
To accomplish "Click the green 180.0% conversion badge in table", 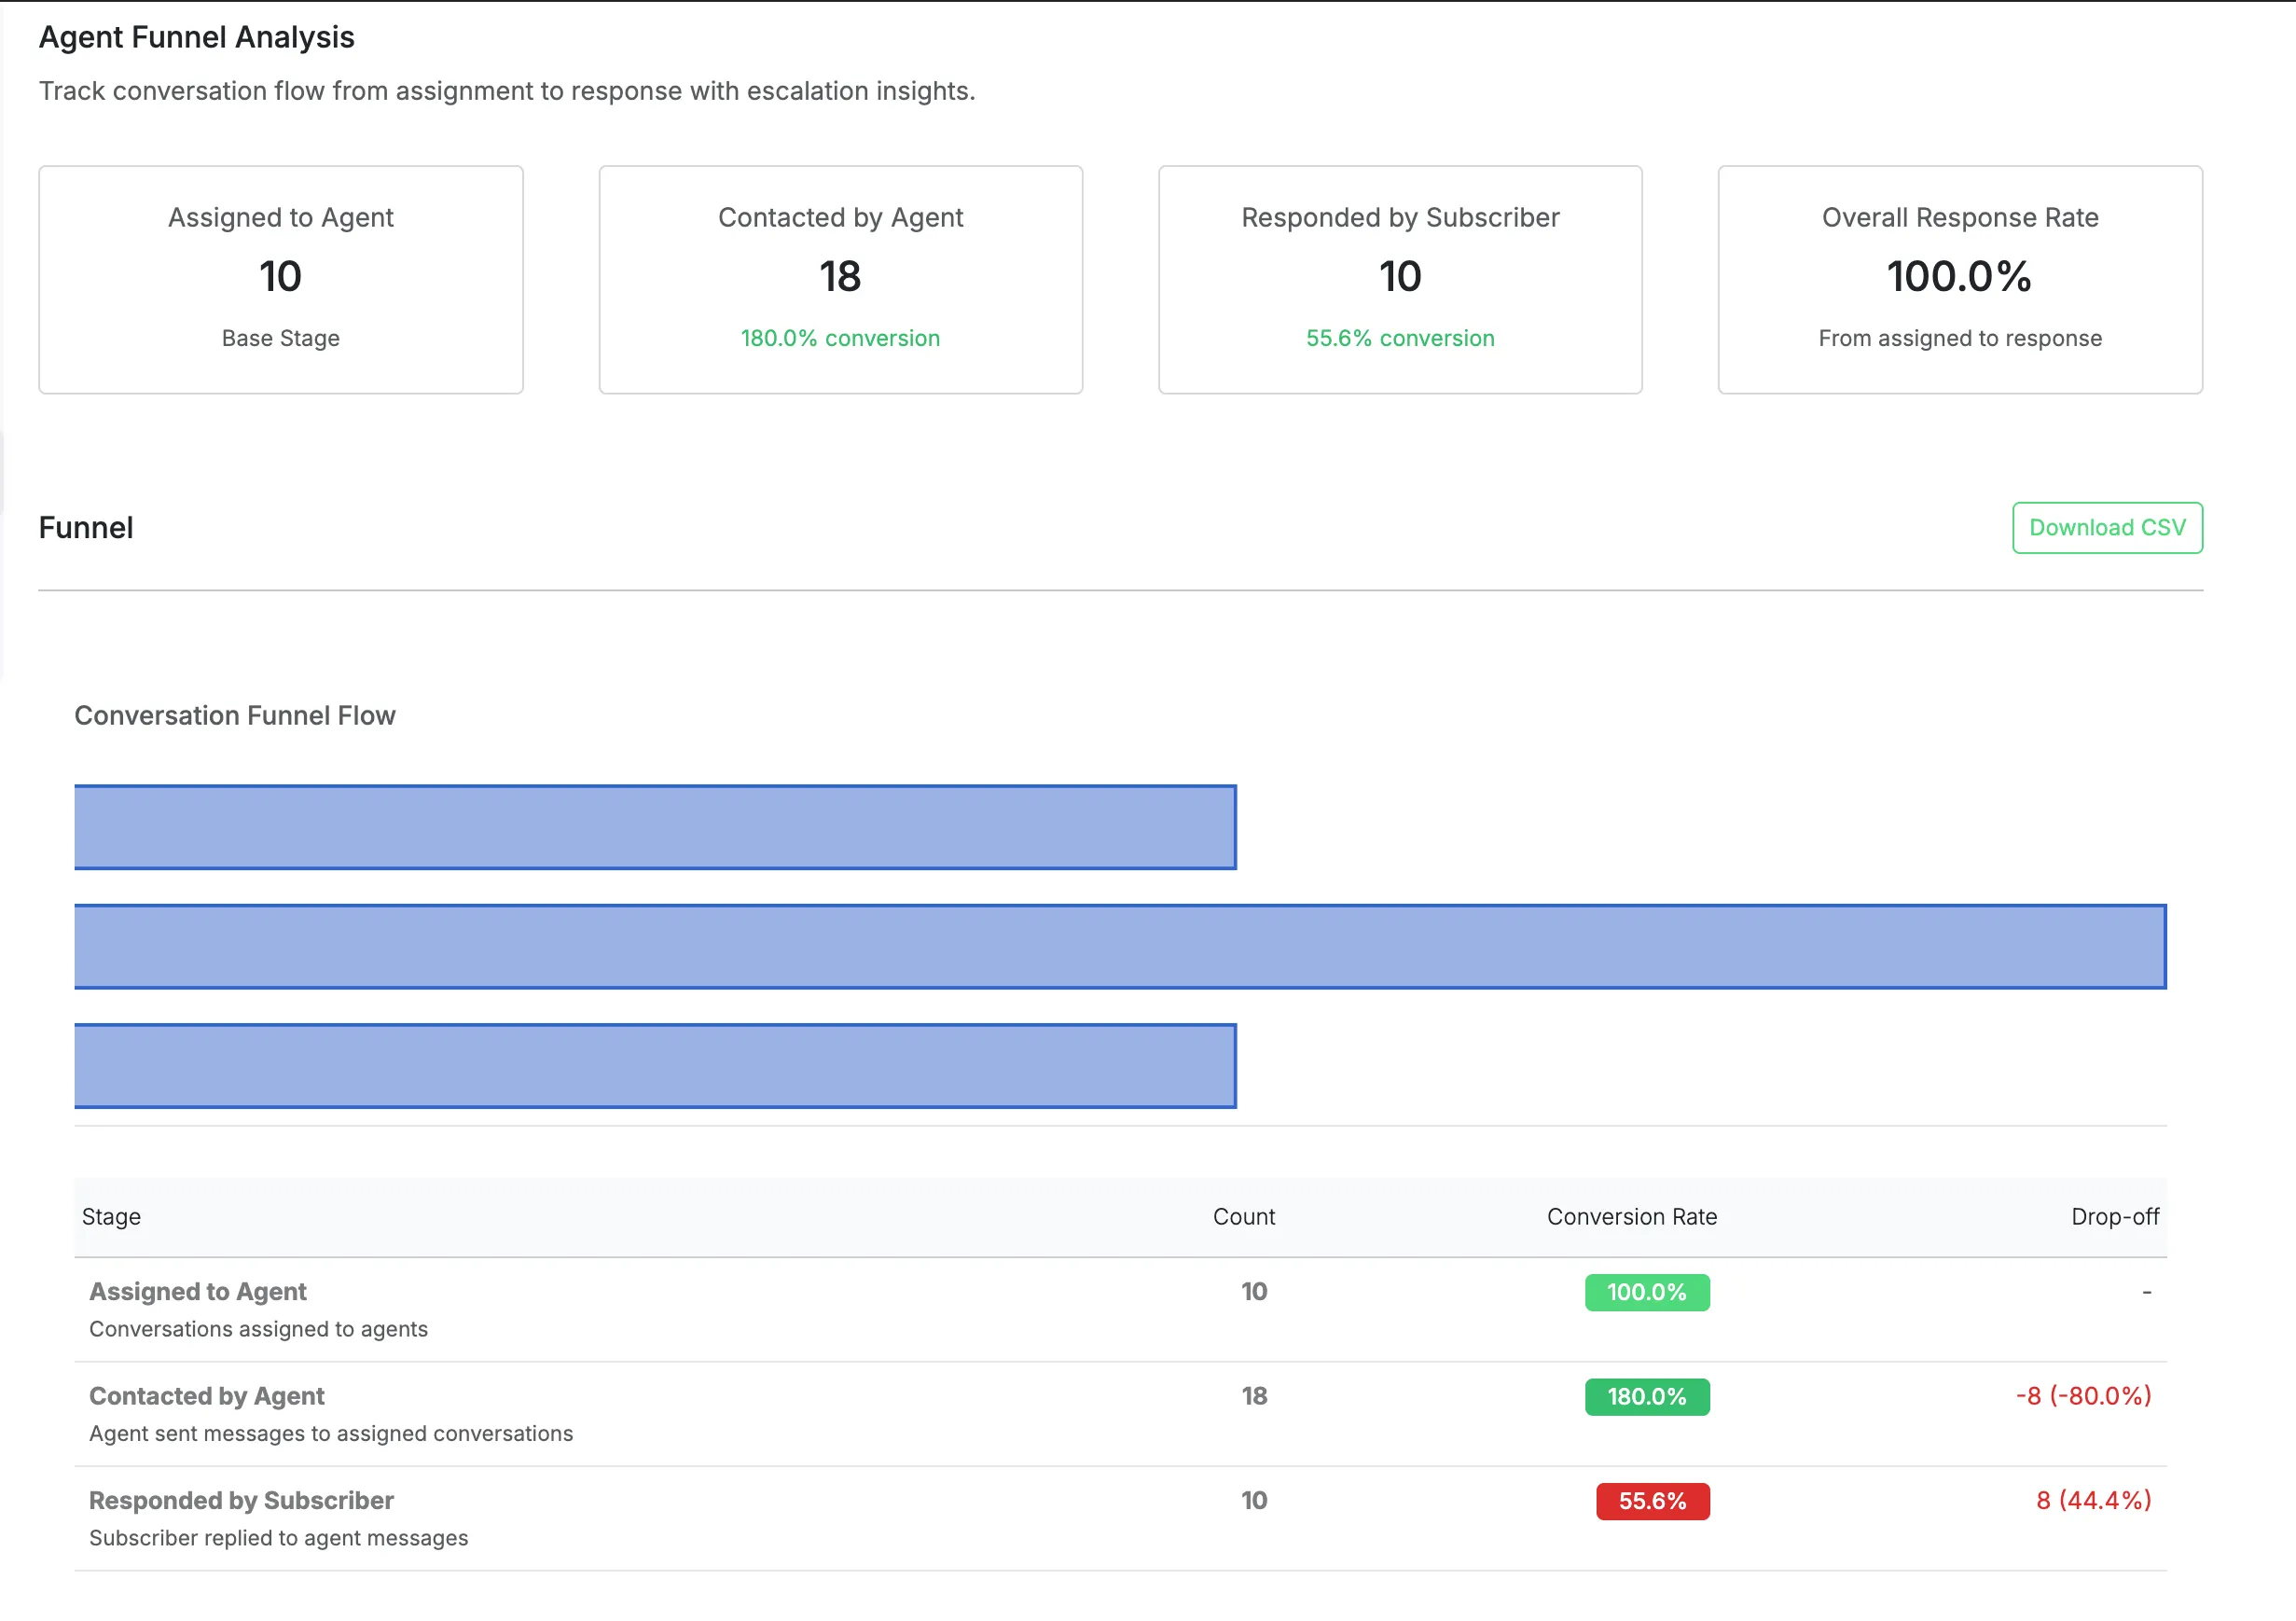I will [x=1647, y=1396].
